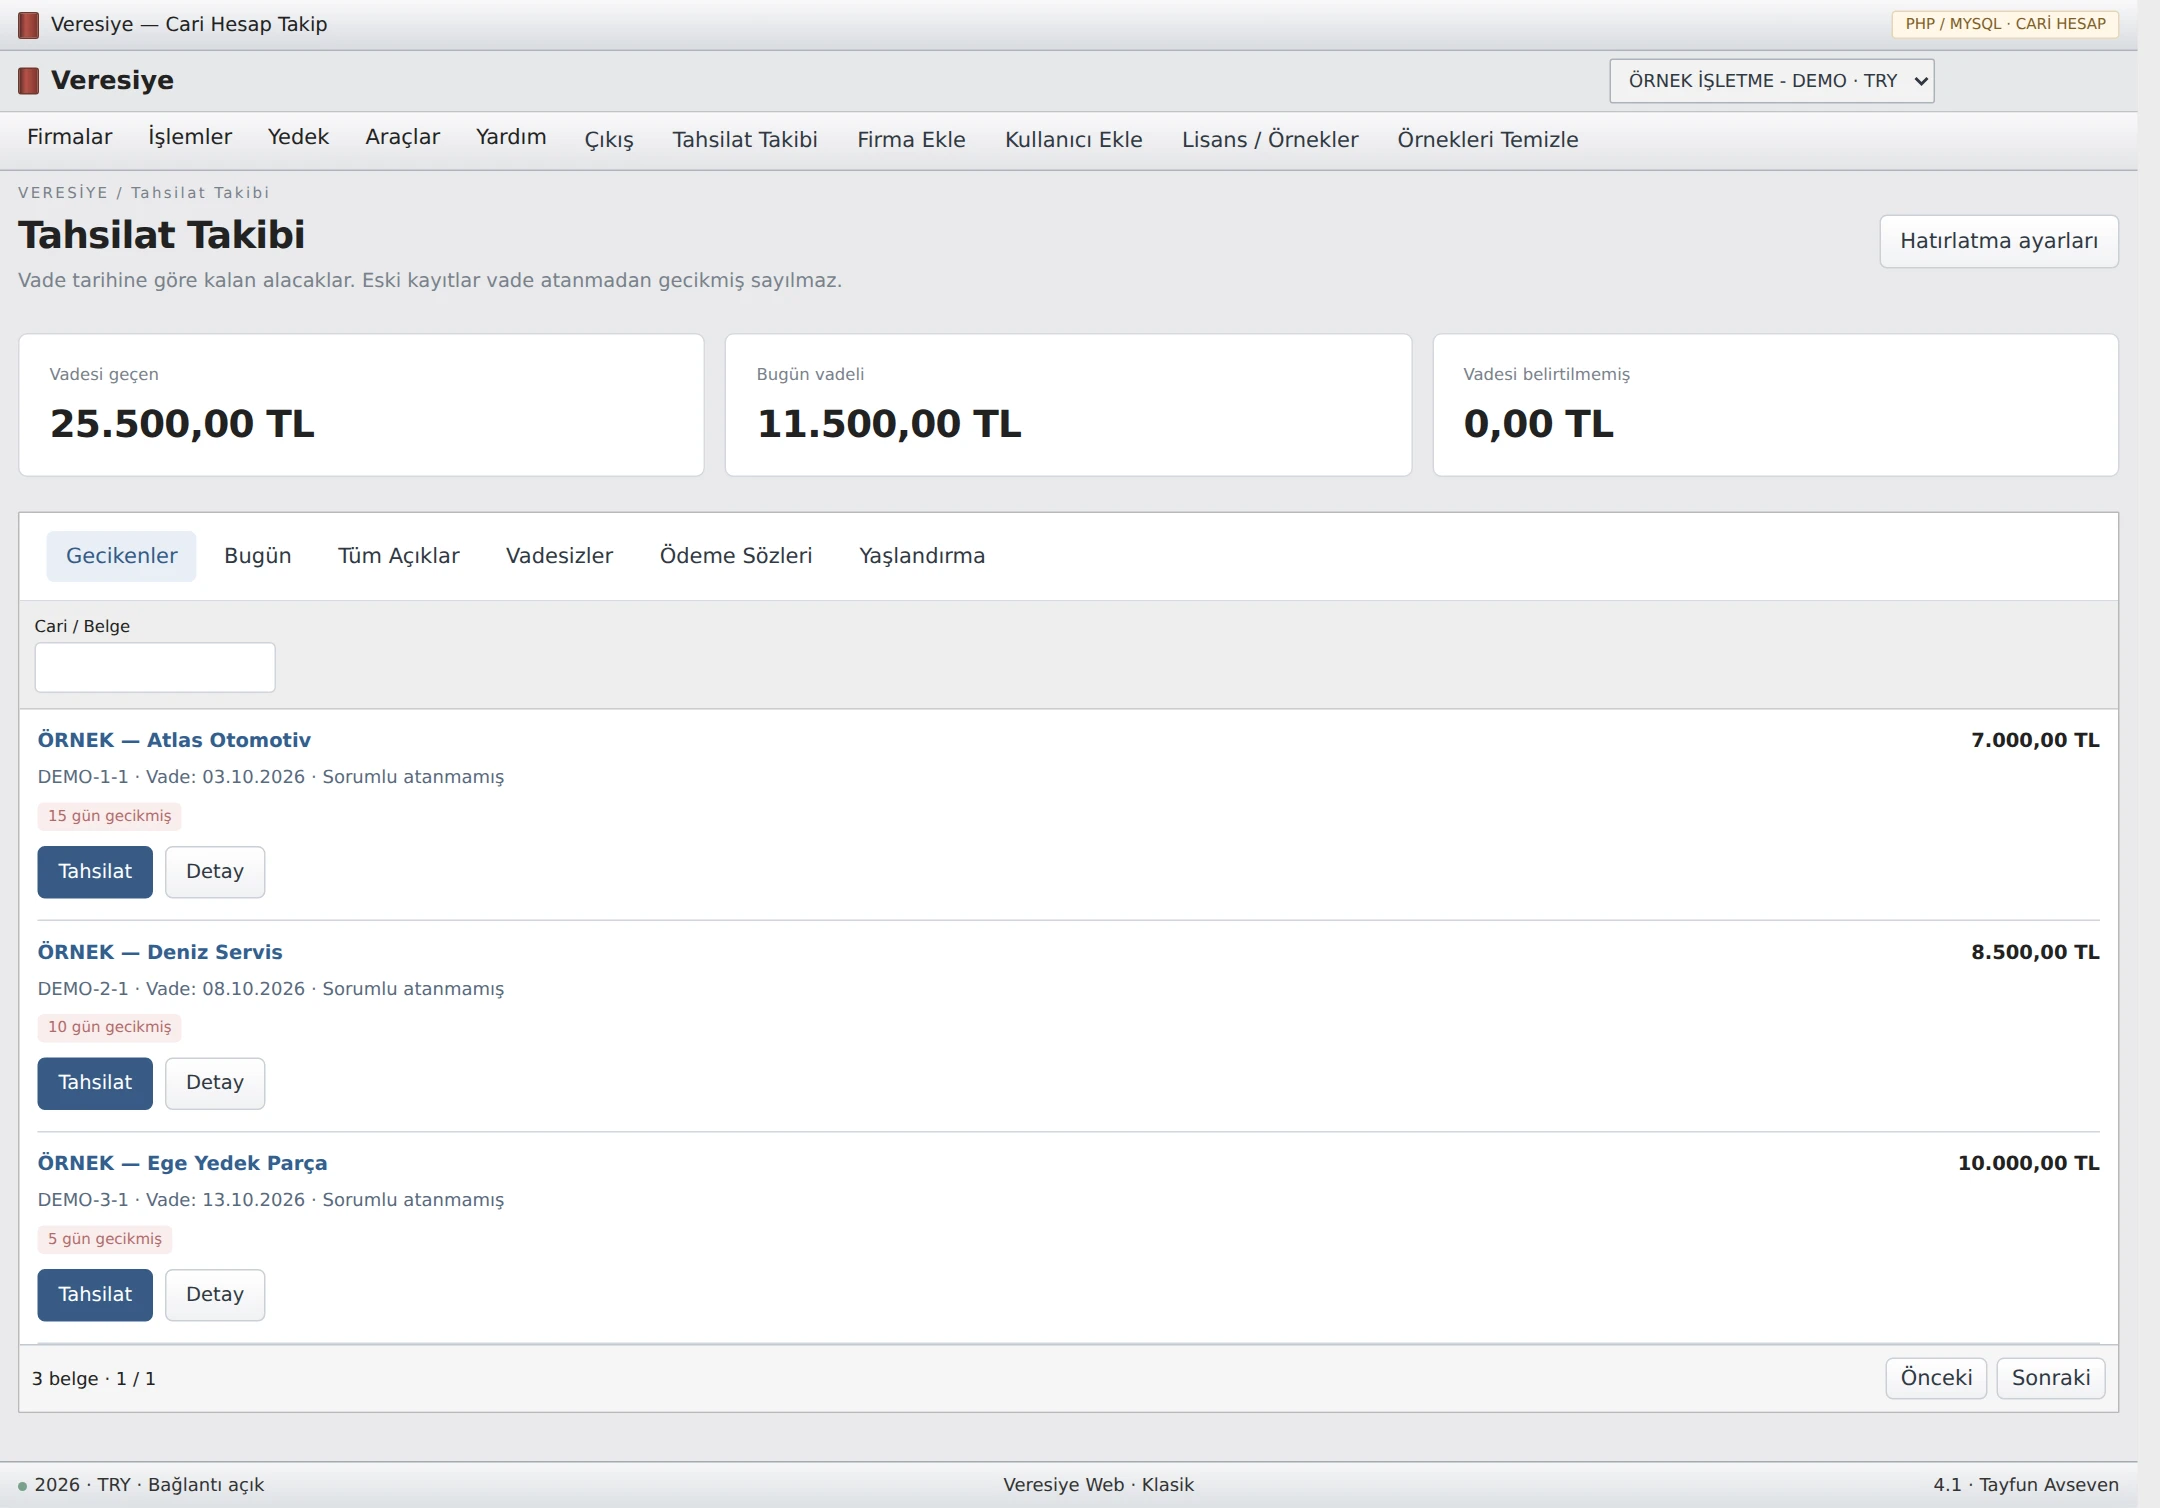Switch to the Yaşlandırma tab
Screen dimensions: 2160x1508
(x=922, y=556)
